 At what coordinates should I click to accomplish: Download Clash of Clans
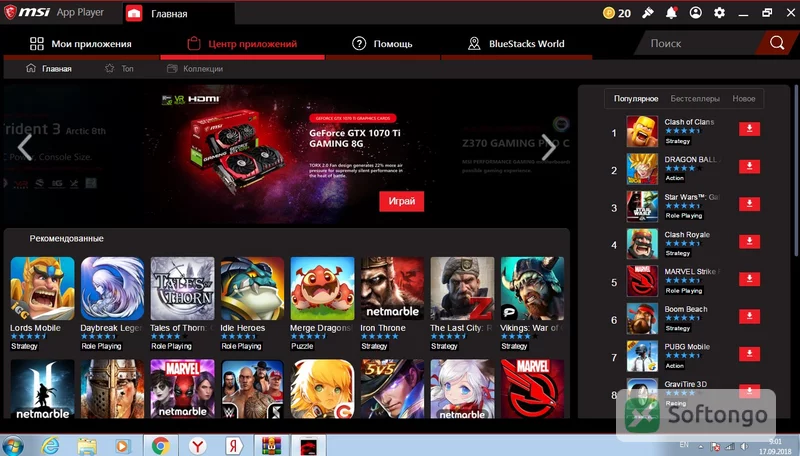tap(749, 129)
